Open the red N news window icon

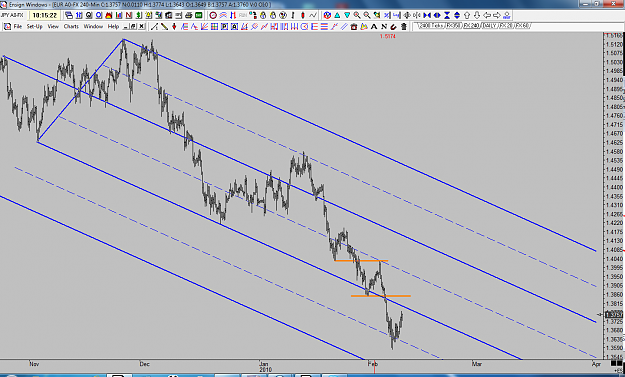point(129,15)
